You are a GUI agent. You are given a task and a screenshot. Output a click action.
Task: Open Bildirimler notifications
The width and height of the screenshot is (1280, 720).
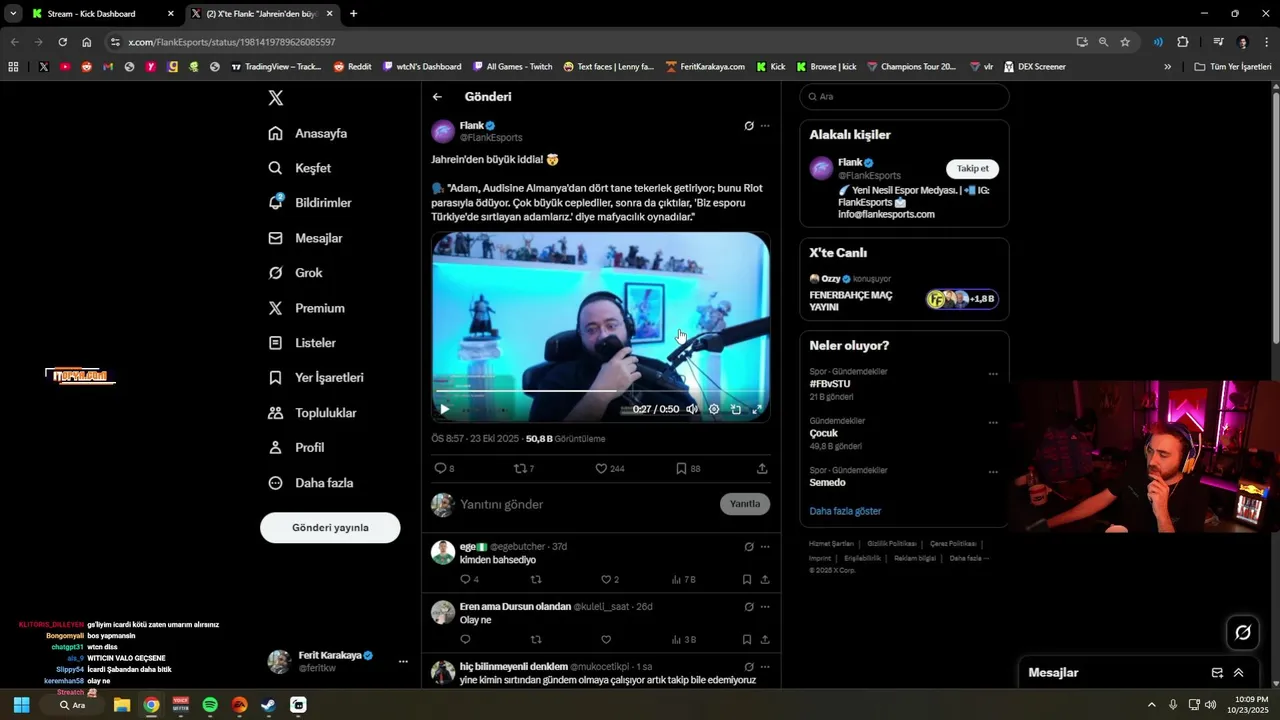coord(310,203)
